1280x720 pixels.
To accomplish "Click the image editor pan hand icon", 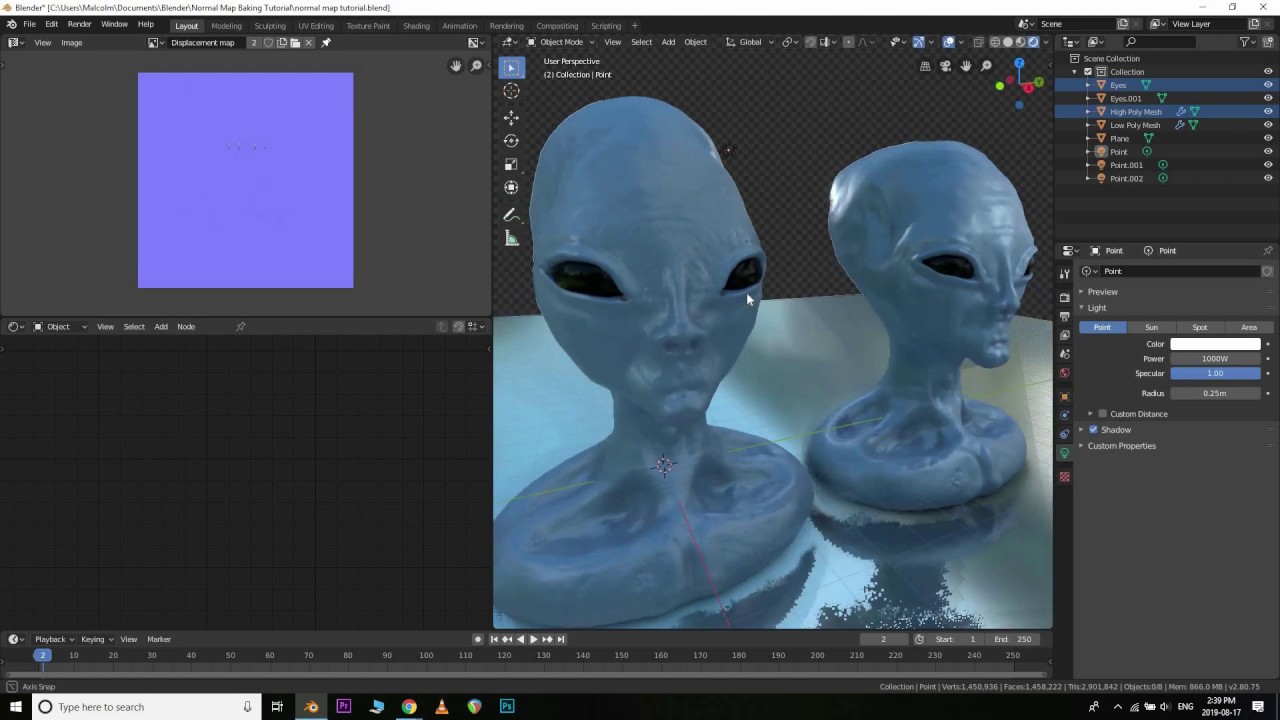I will (456, 66).
